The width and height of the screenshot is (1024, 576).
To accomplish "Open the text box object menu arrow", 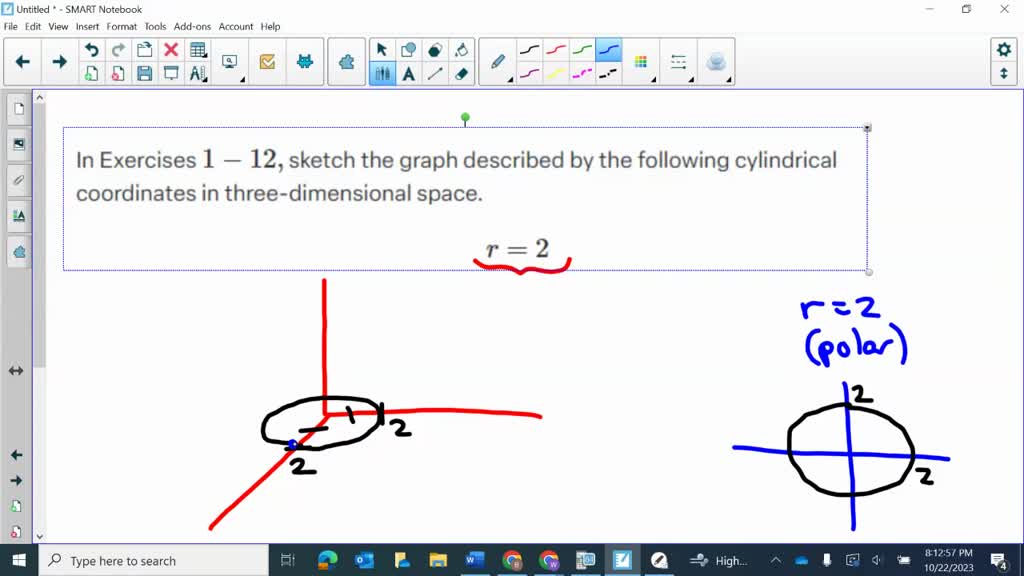I will (867, 128).
